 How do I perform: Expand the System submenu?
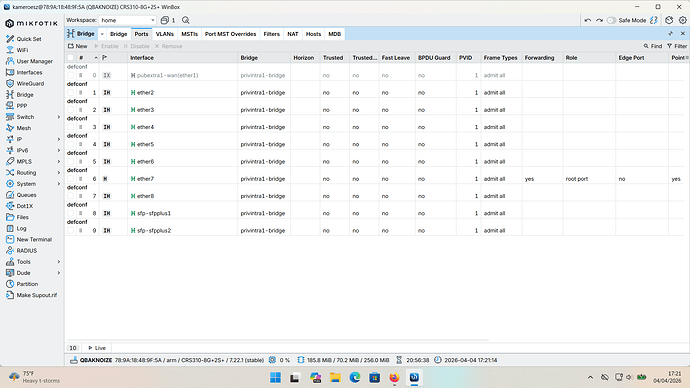click(x=59, y=184)
